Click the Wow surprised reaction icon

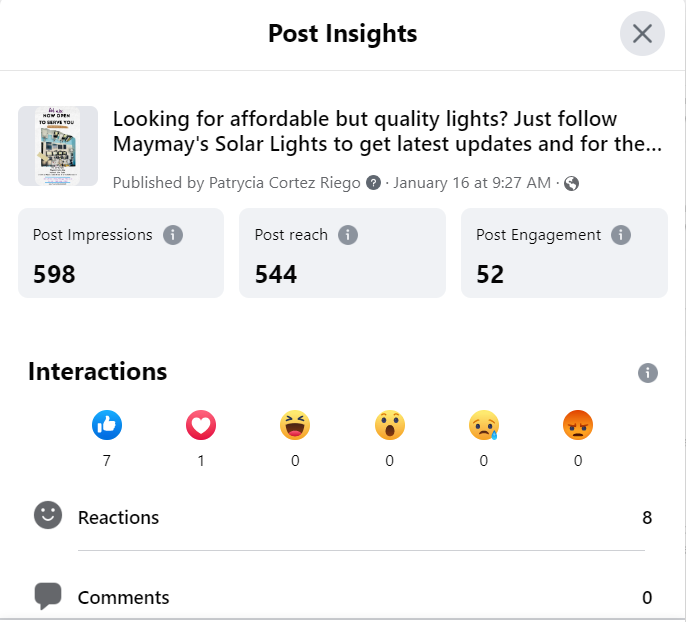[389, 426]
